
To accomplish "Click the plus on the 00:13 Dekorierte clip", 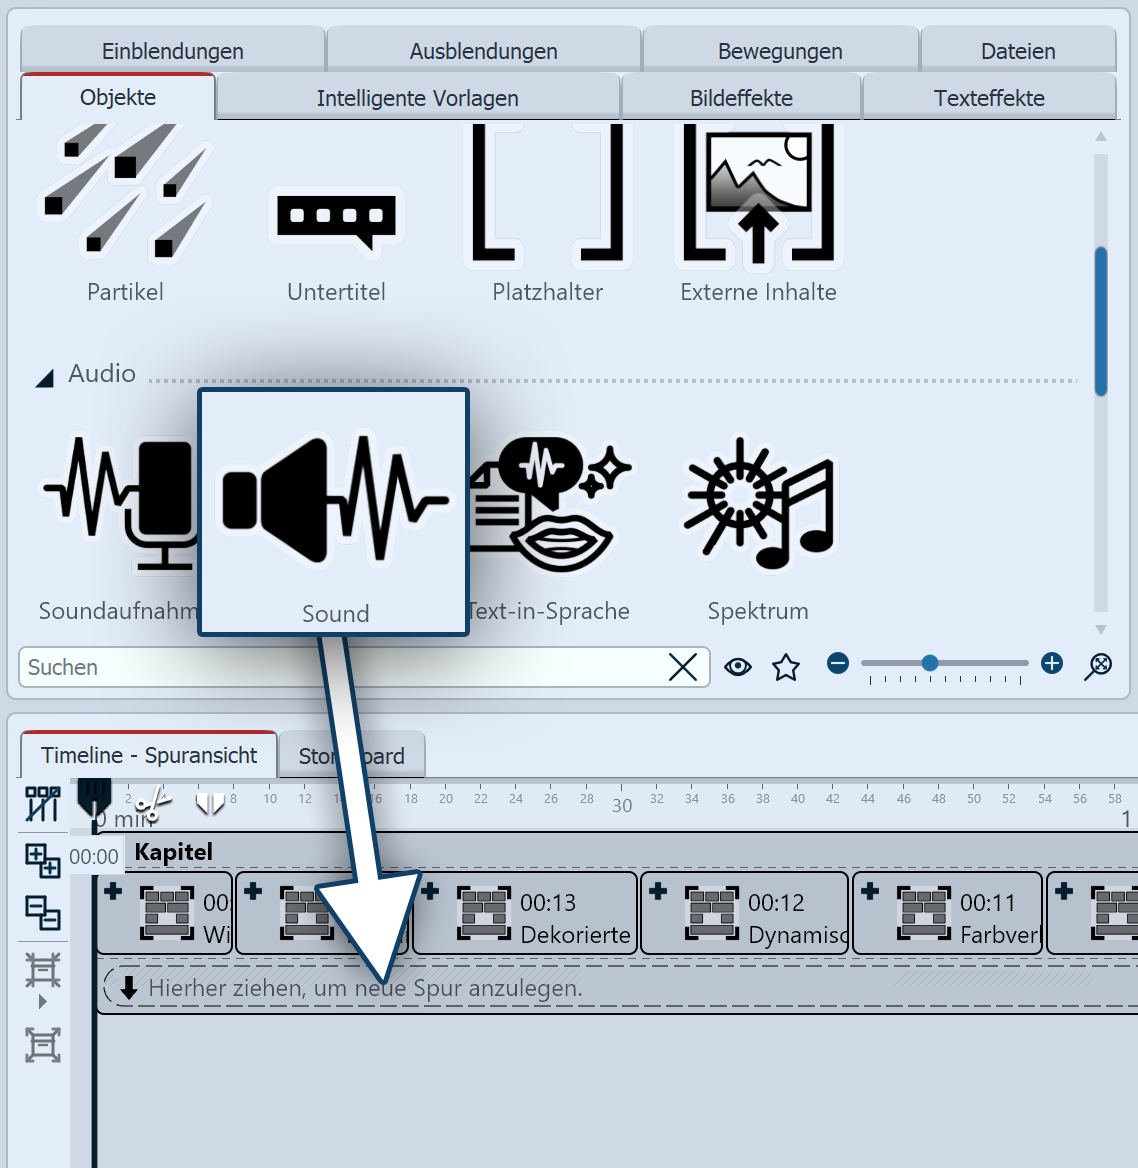I will 430,890.
